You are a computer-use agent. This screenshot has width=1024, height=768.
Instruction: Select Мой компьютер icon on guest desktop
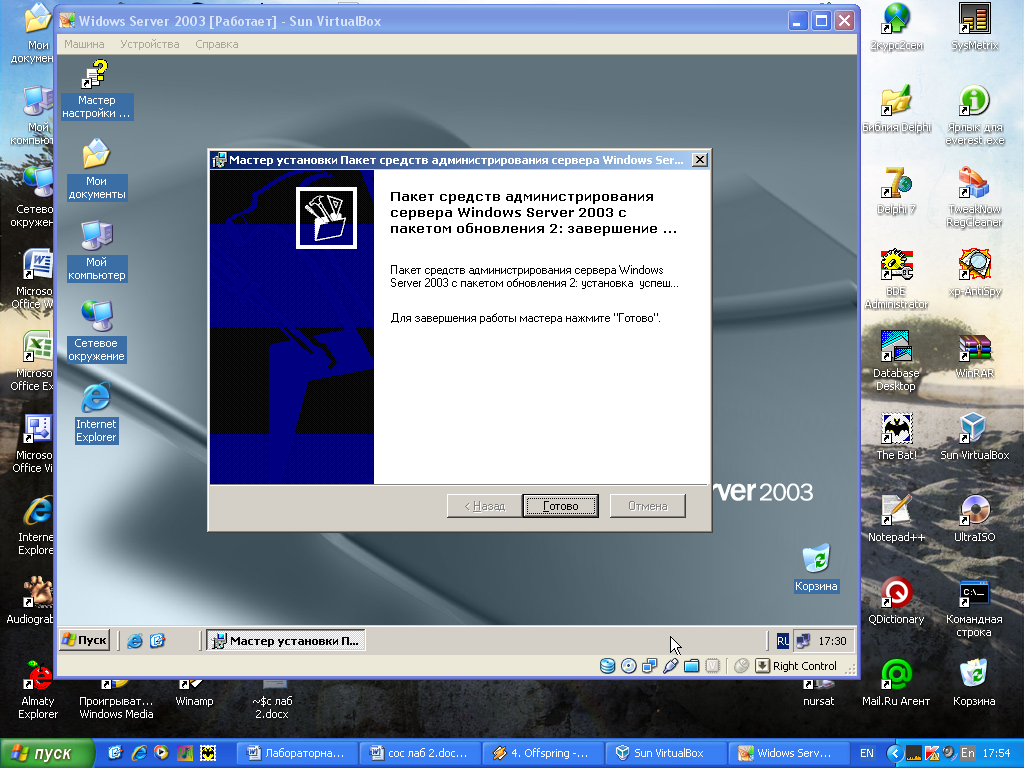tap(97, 251)
